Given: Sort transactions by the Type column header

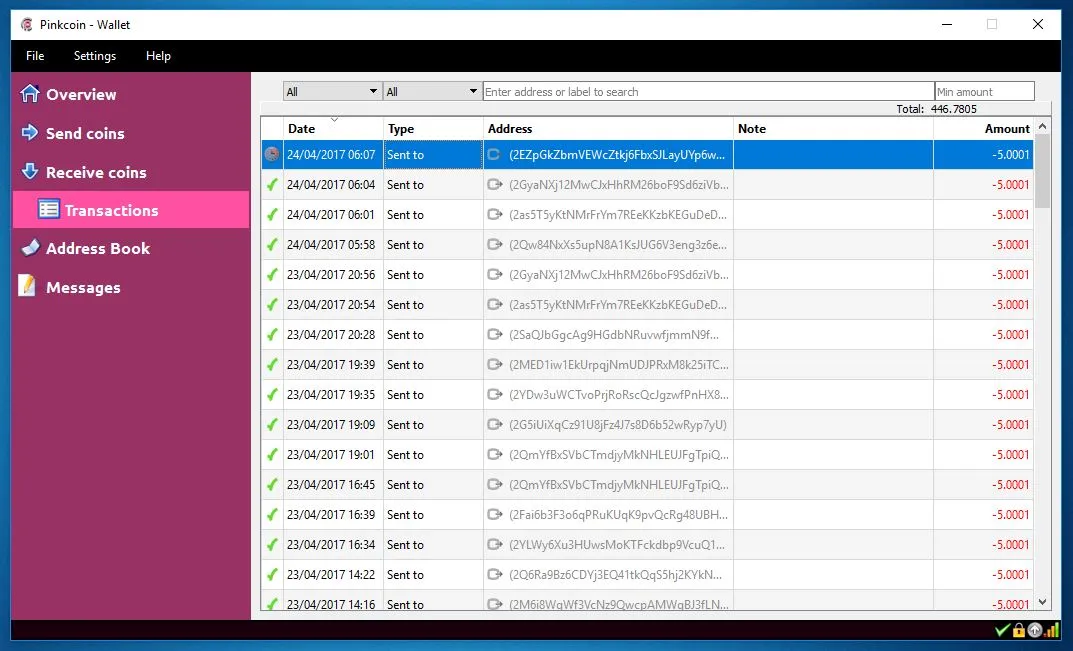Looking at the screenshot, I should click(x=433, y=129).
